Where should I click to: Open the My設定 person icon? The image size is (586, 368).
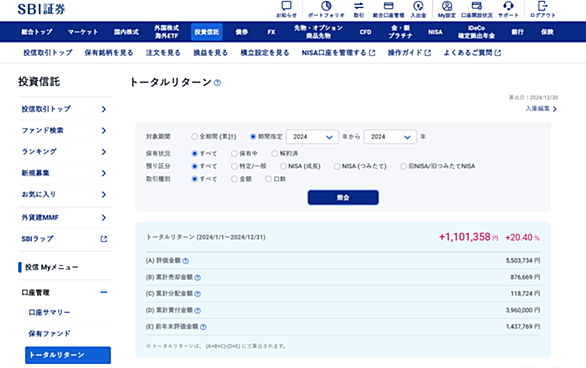click(447, 6)
